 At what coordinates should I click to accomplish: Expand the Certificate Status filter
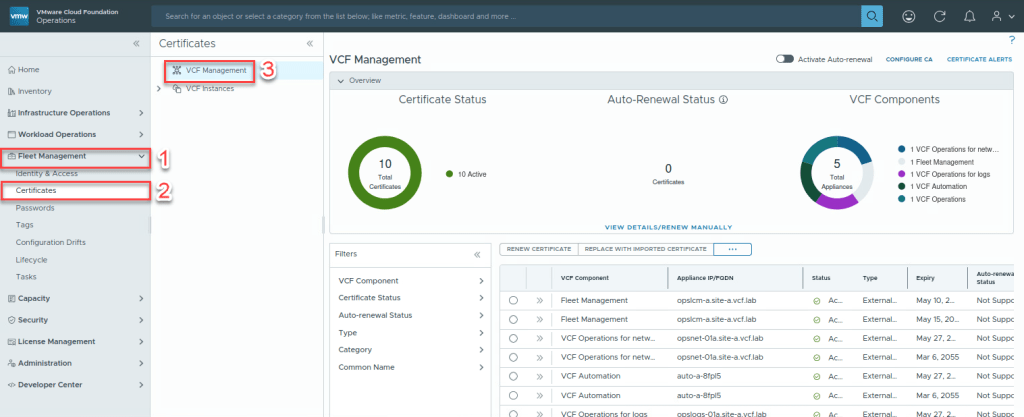(481, 298)
